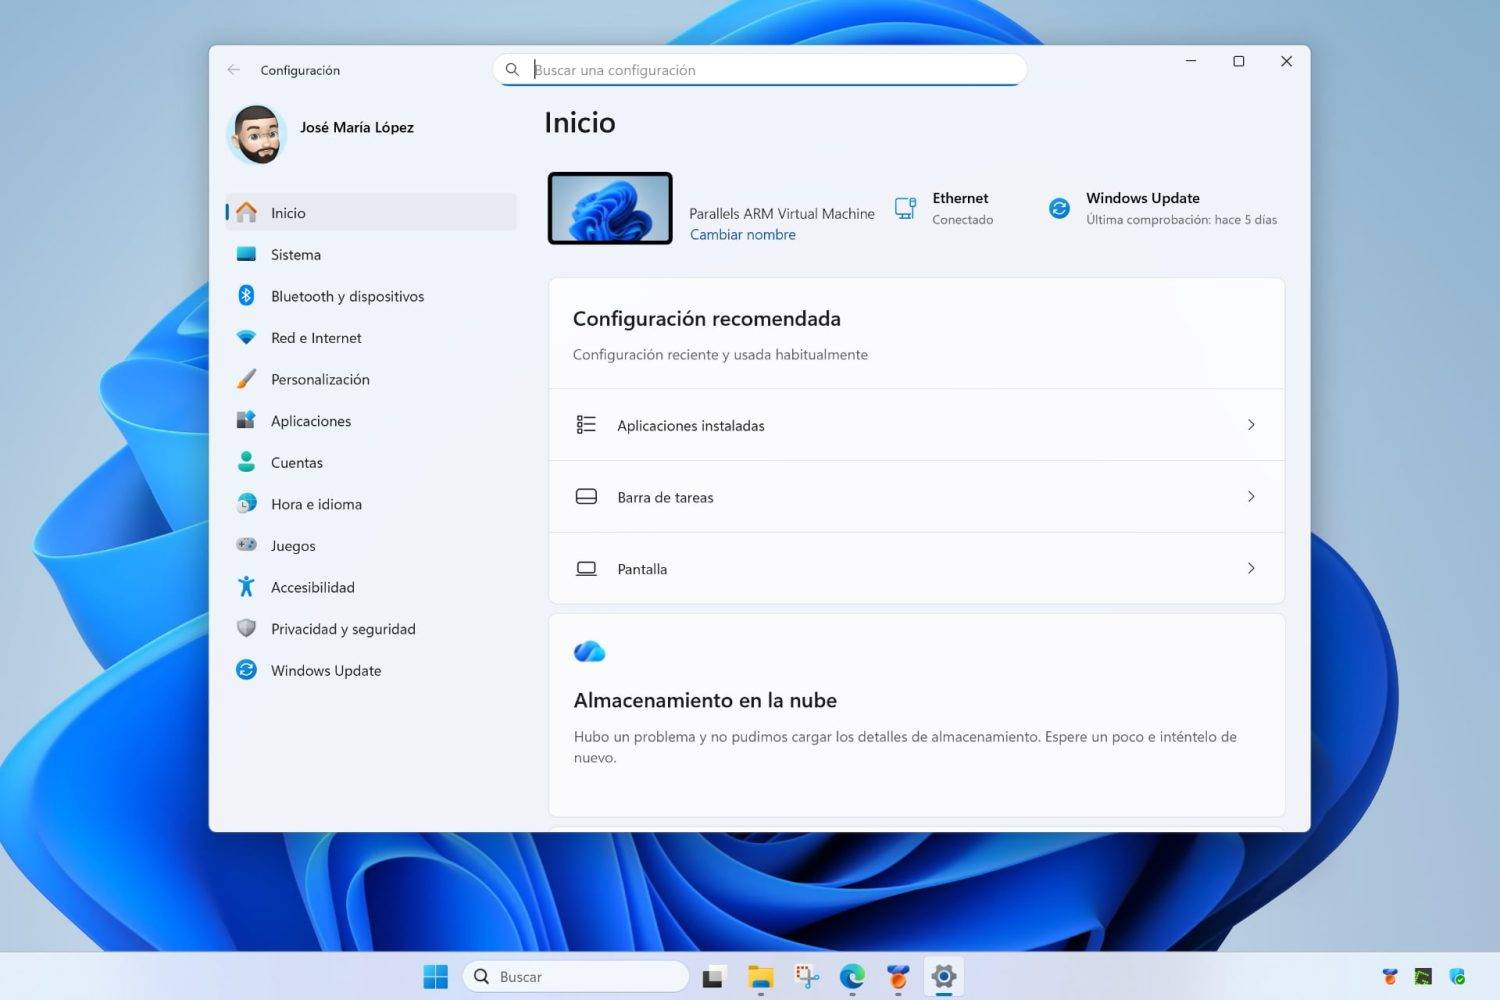Open the Ethernet 'Conectado' status

coord(944,208)
